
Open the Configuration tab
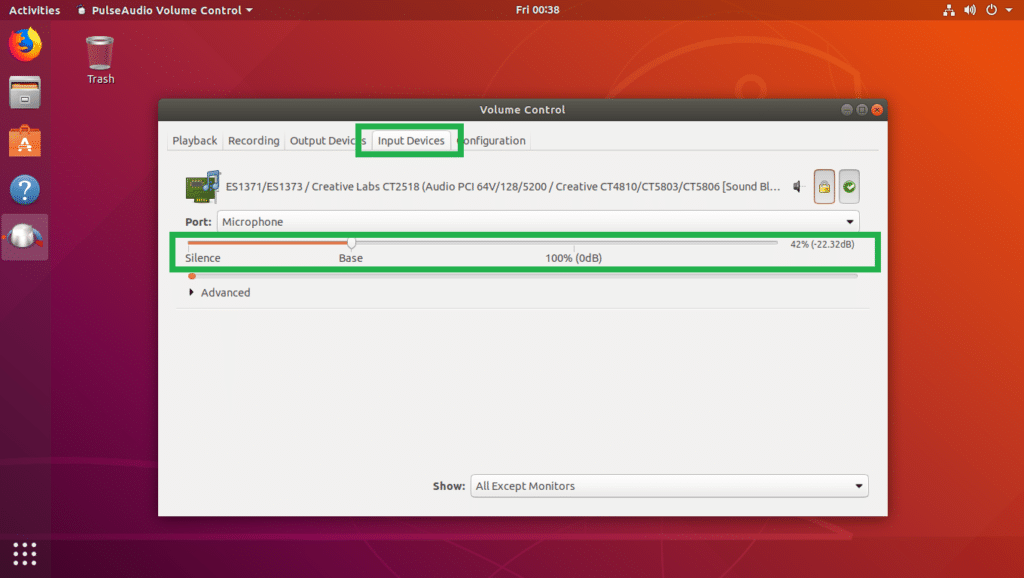point(492,140)
